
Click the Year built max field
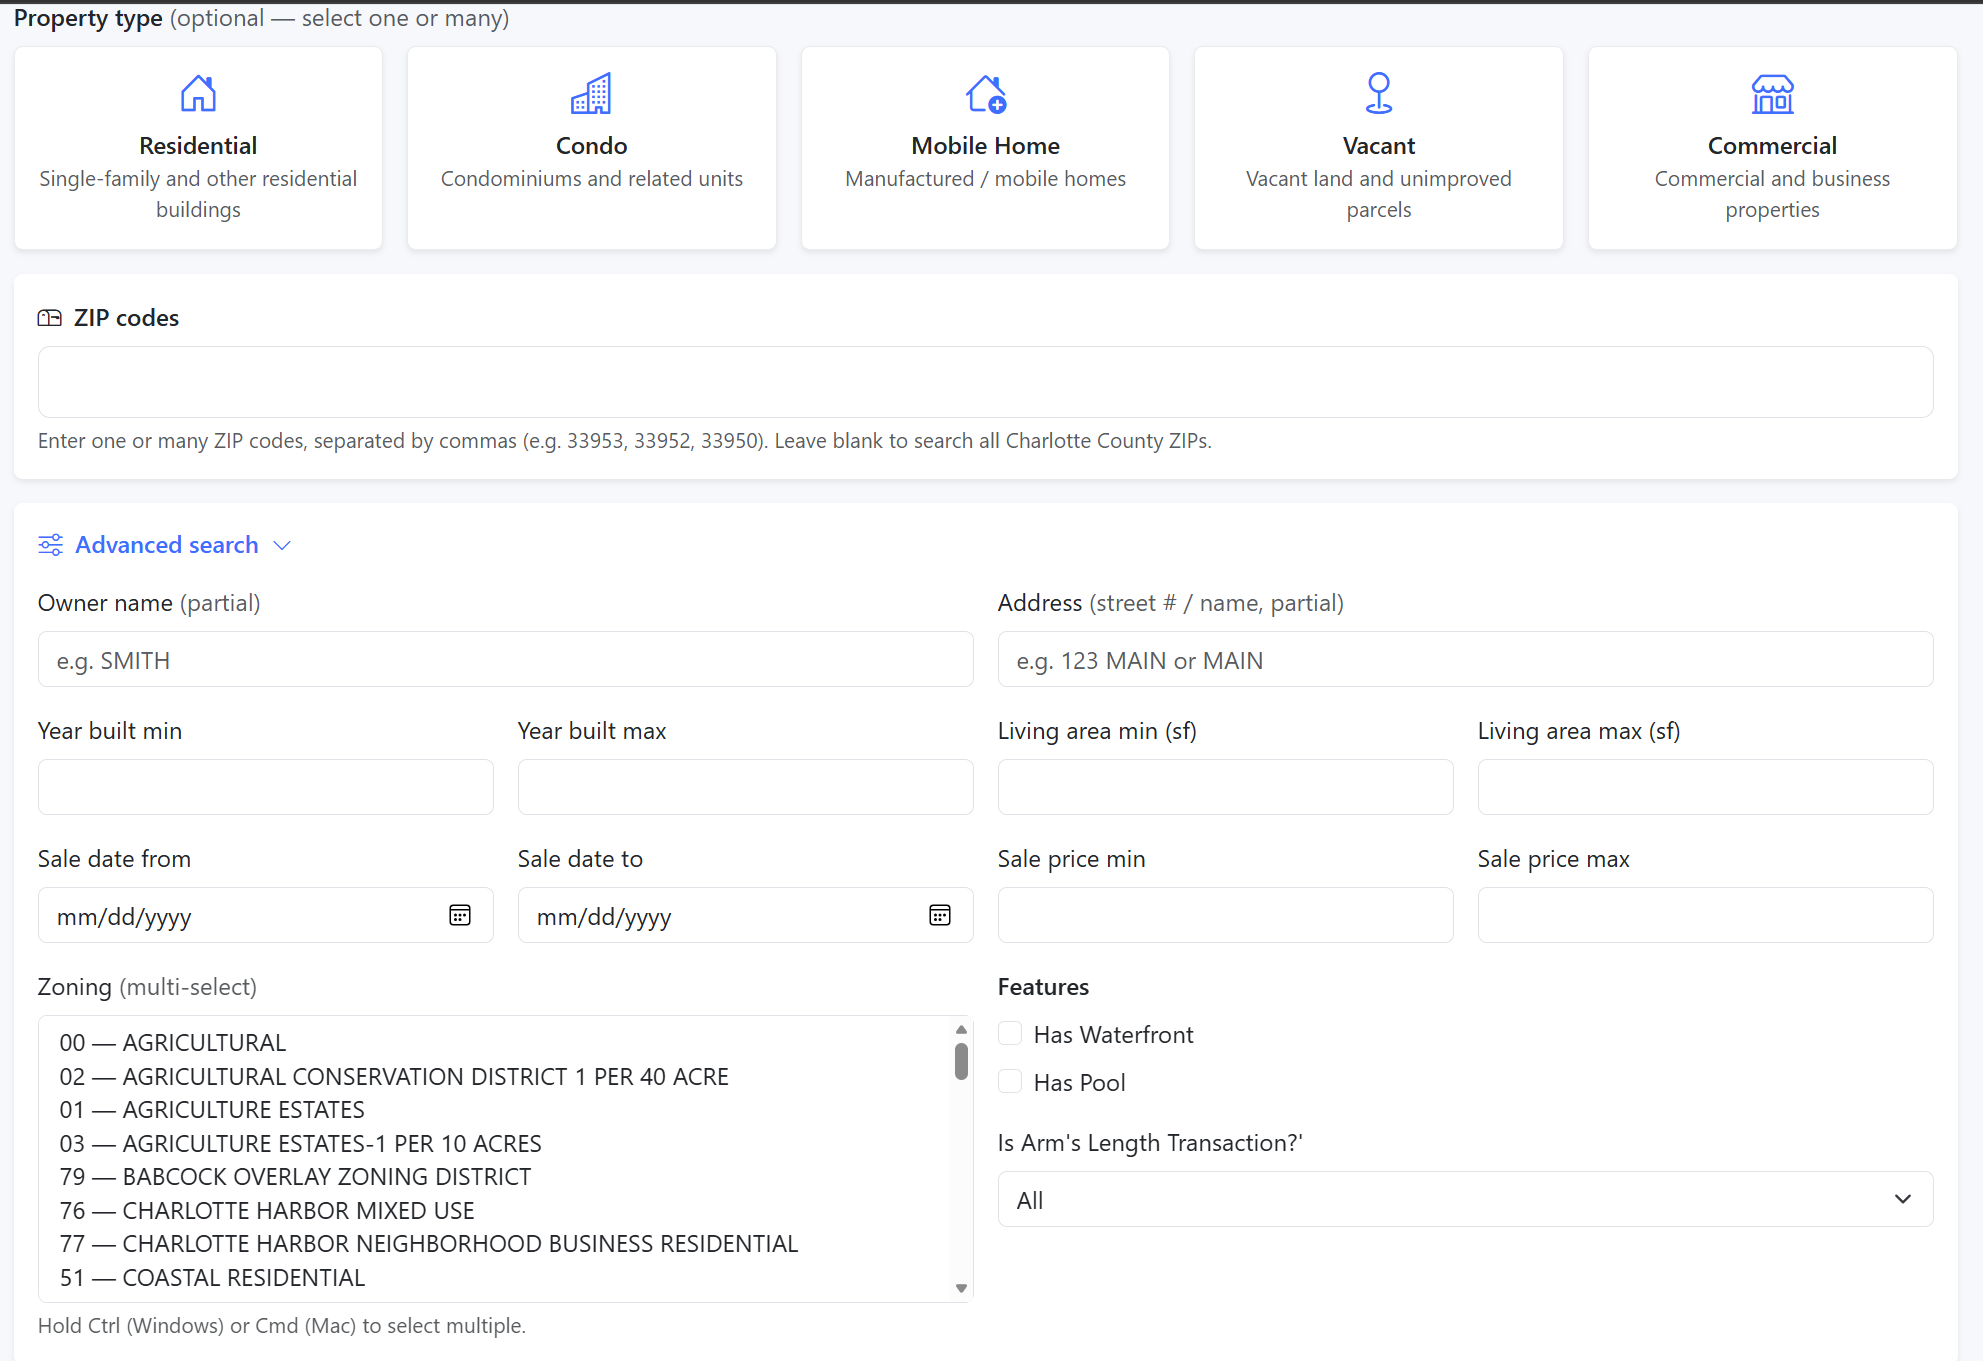pos(745,787)
